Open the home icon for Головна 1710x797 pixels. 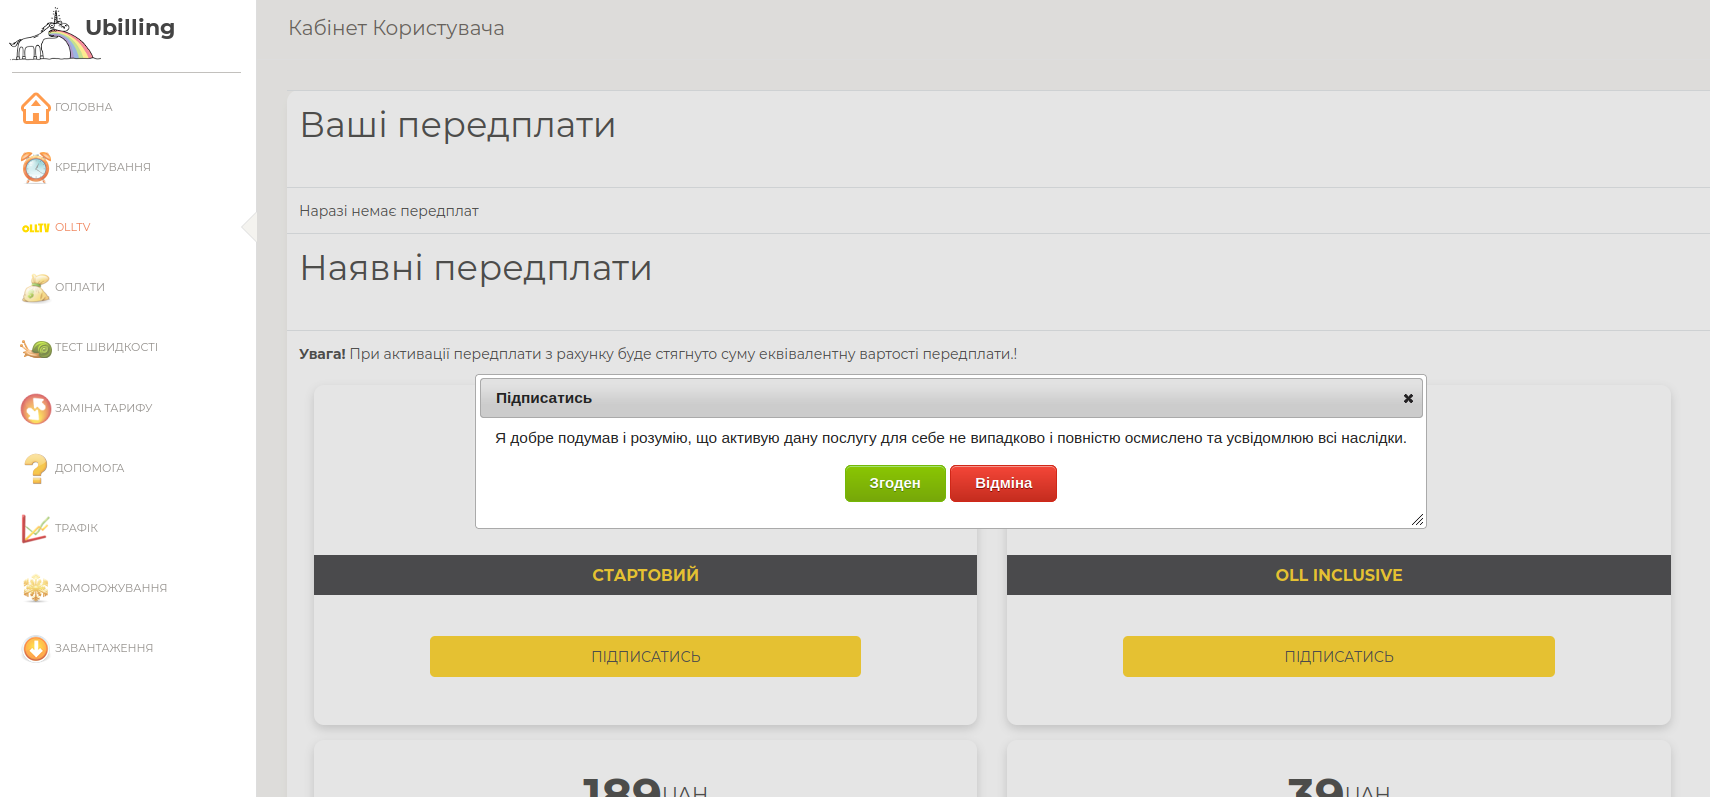(x=36, y=108)
